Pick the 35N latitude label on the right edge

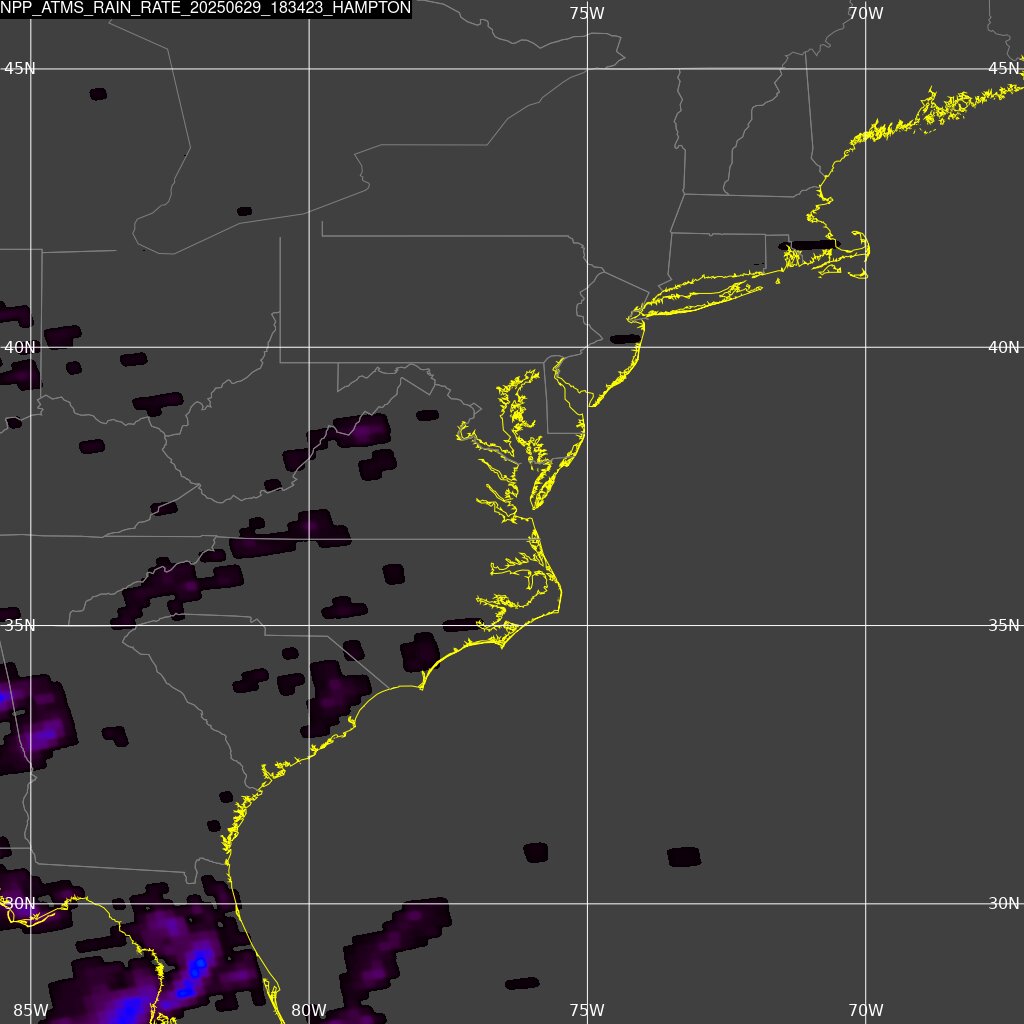pyautogui.click(x=1004, y=625)
